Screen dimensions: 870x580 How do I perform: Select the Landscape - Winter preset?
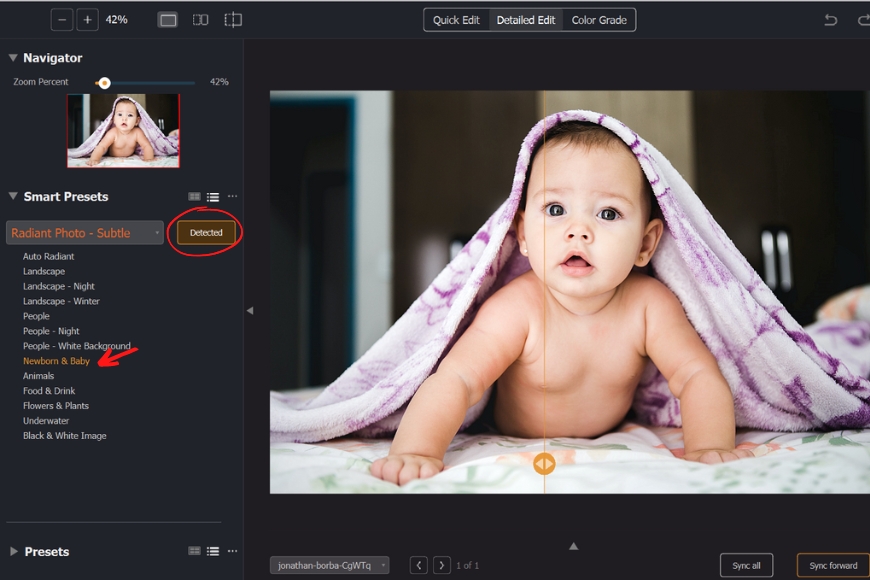point(61,301)
